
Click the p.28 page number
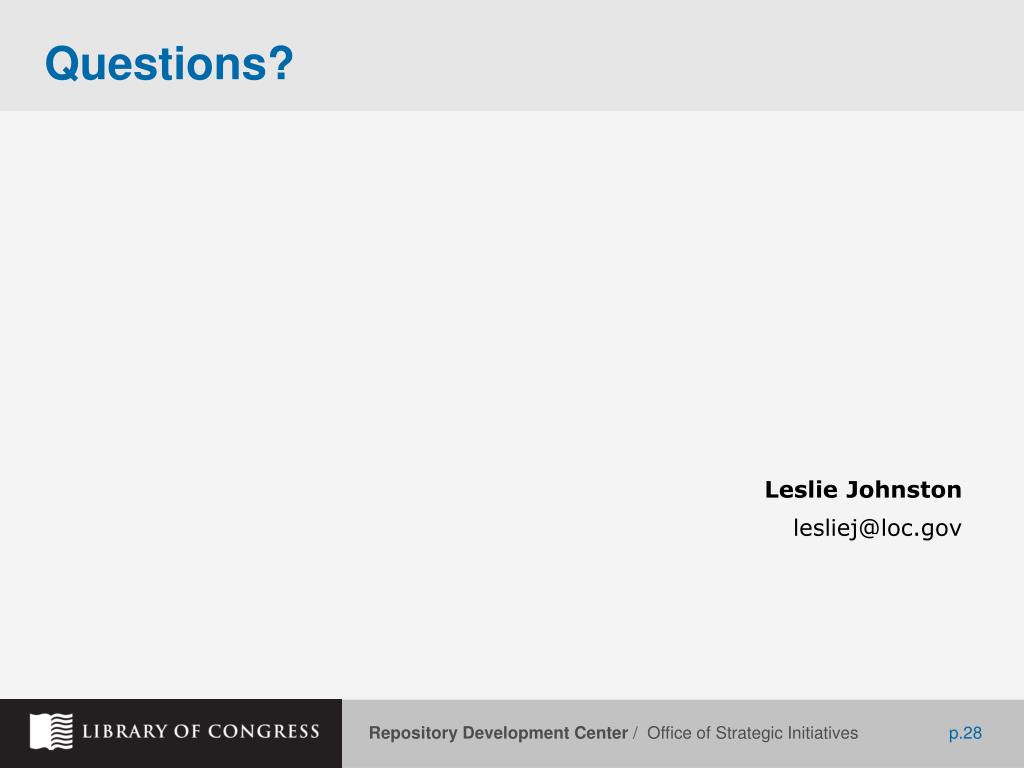pyautogui.click(x=965, y=733)
